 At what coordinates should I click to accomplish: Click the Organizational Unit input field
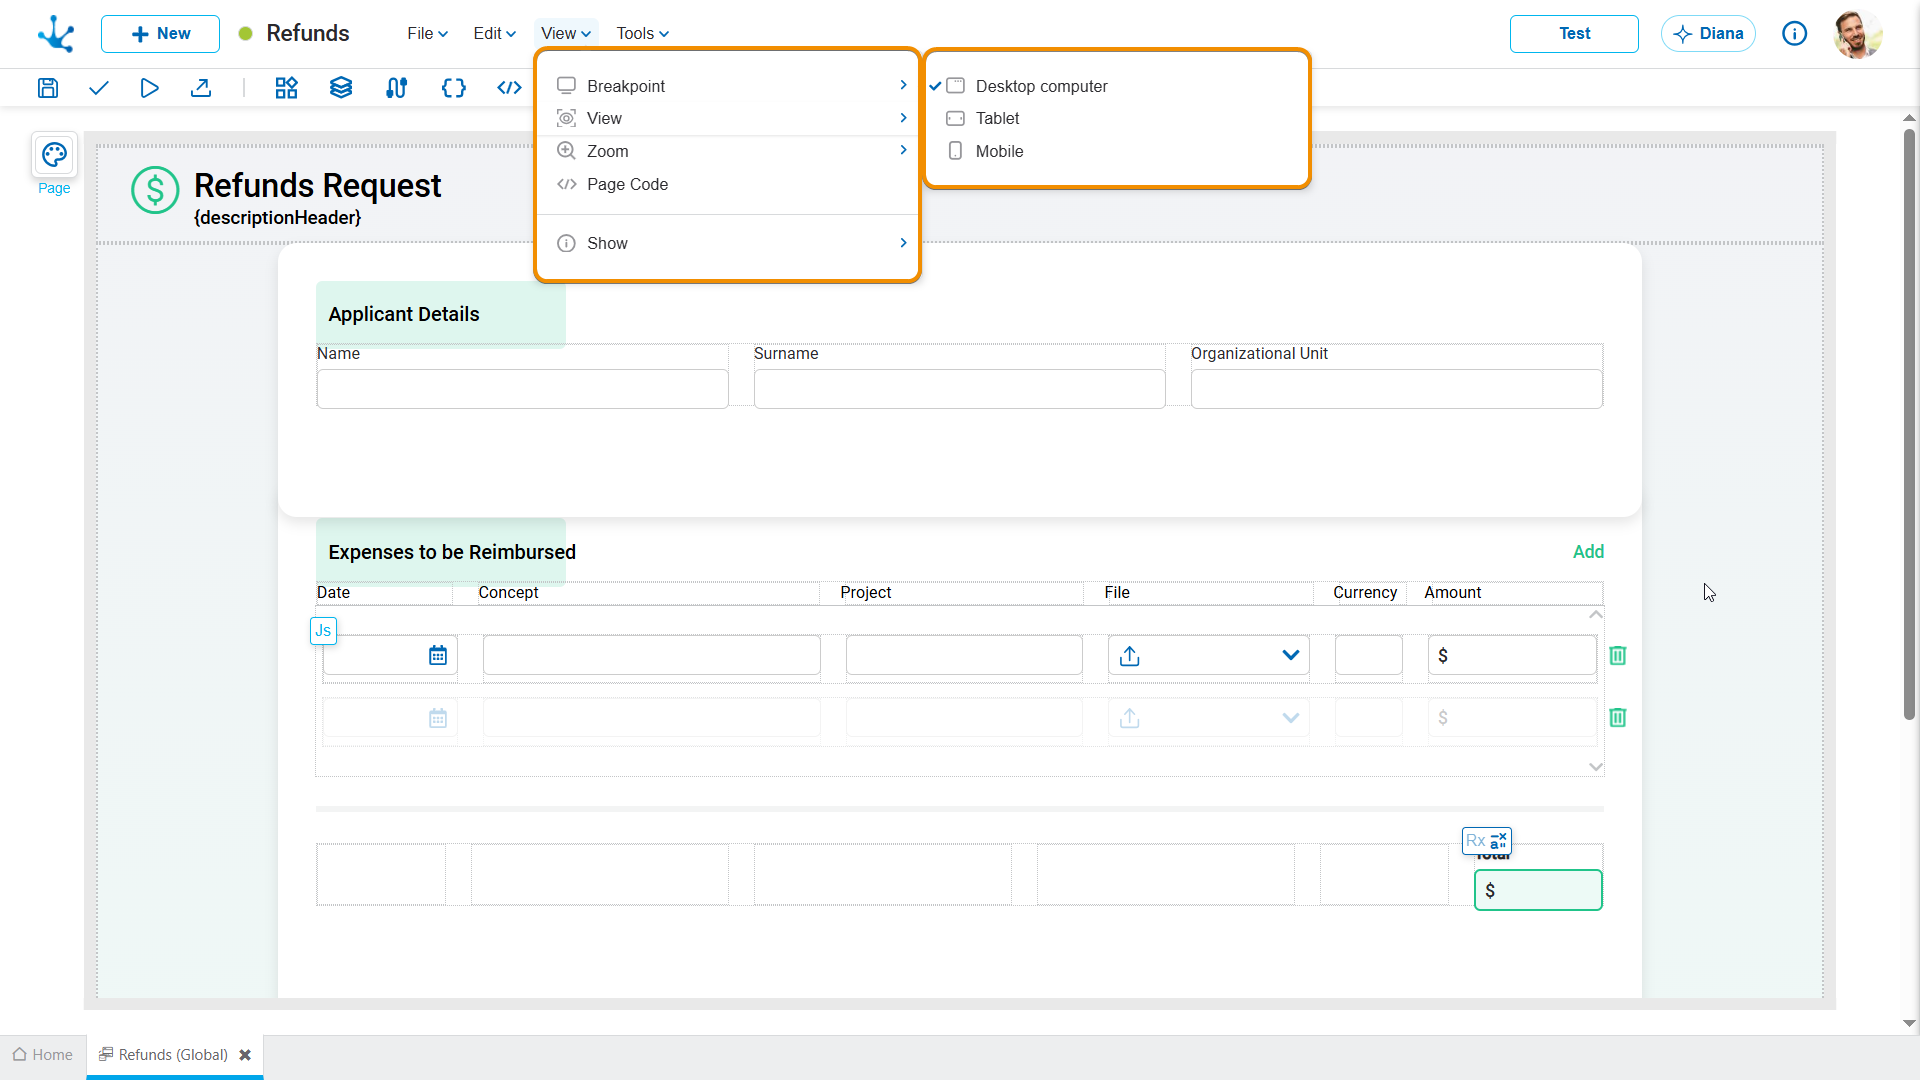[1396, 389]
